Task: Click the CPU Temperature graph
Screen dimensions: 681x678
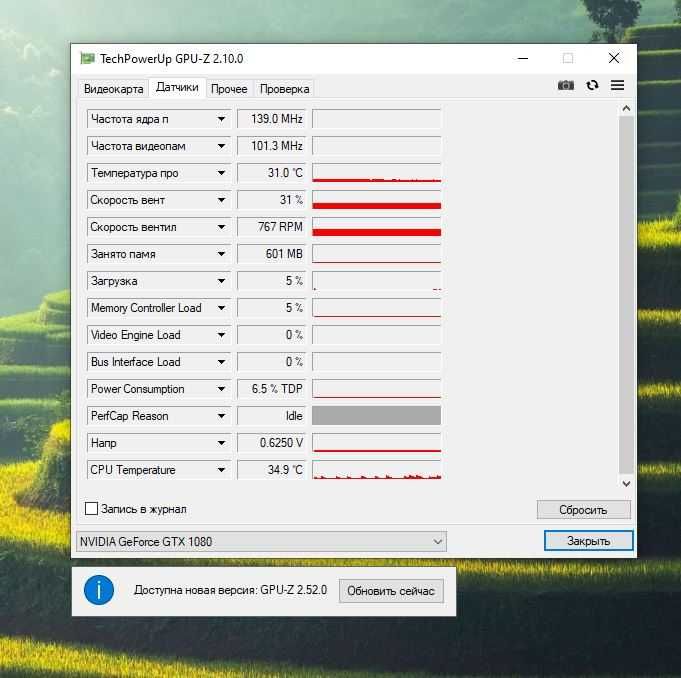Action: (x=377, y=470)
